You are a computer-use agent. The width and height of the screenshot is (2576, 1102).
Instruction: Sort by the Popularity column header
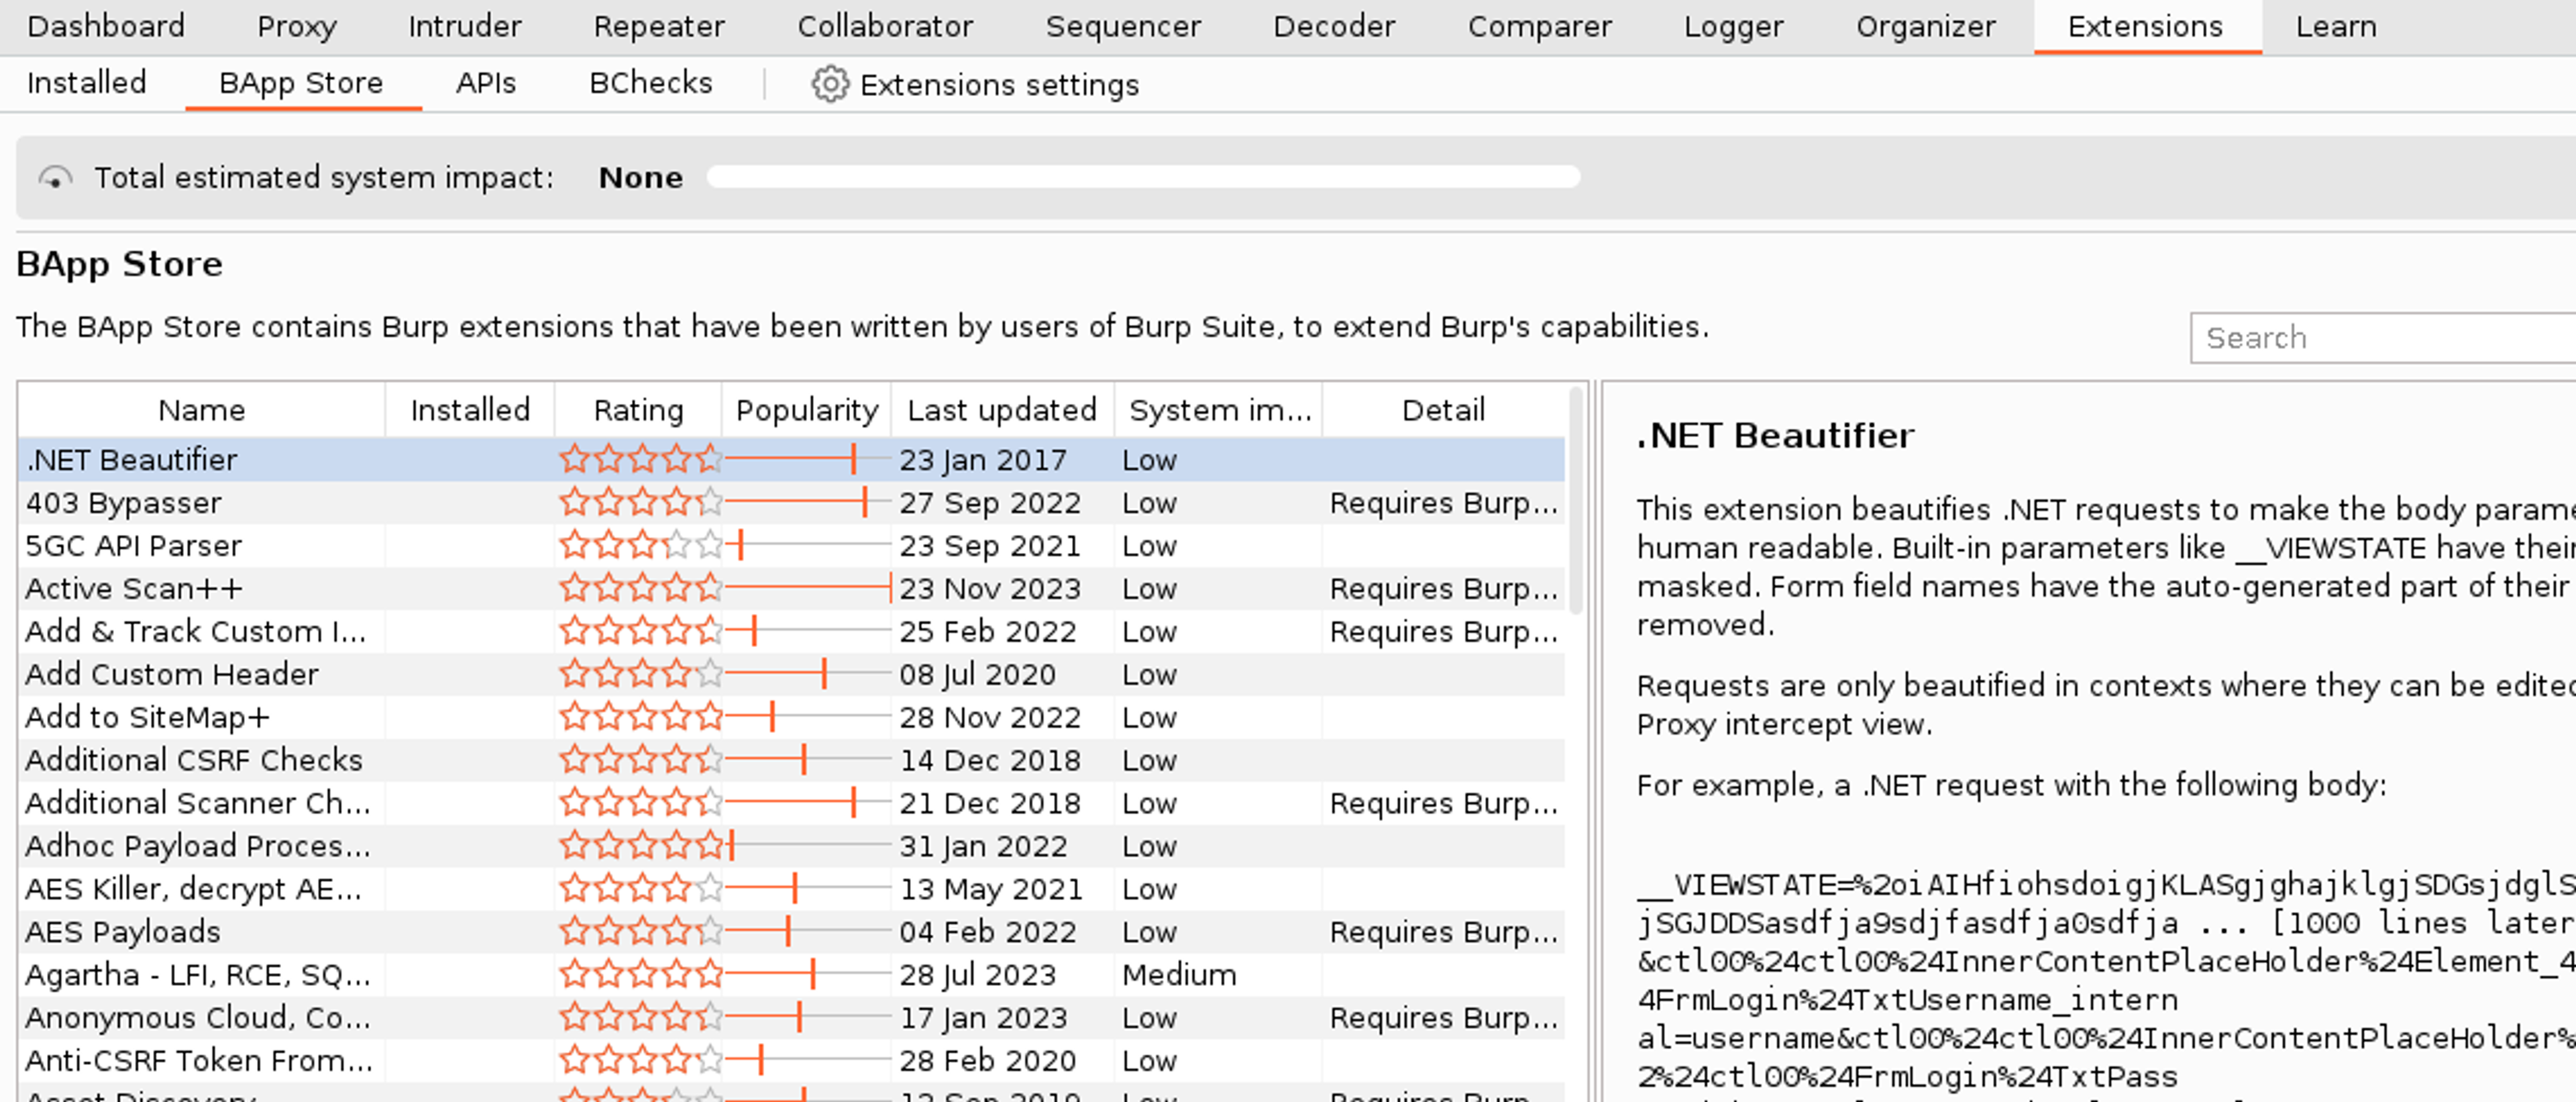point(806,410)
